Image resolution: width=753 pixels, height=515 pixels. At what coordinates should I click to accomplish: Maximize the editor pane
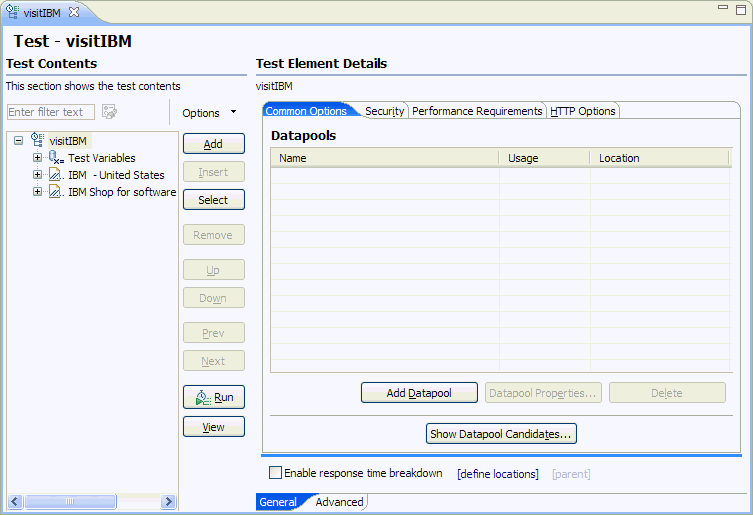(x=741, y=10)
